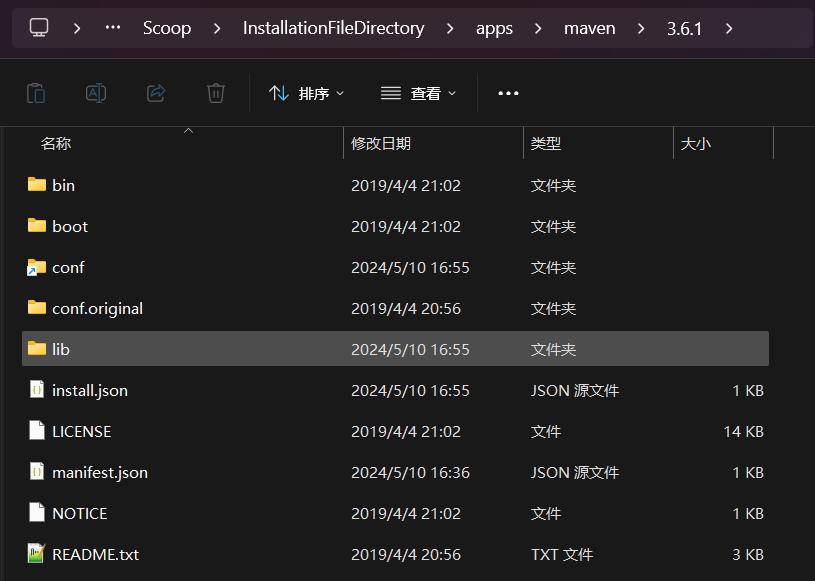Image resolution: width=815 pixels, height=581 pixels.
Task: Click the paste clipboard icon
Action: (x=36, y=93)
